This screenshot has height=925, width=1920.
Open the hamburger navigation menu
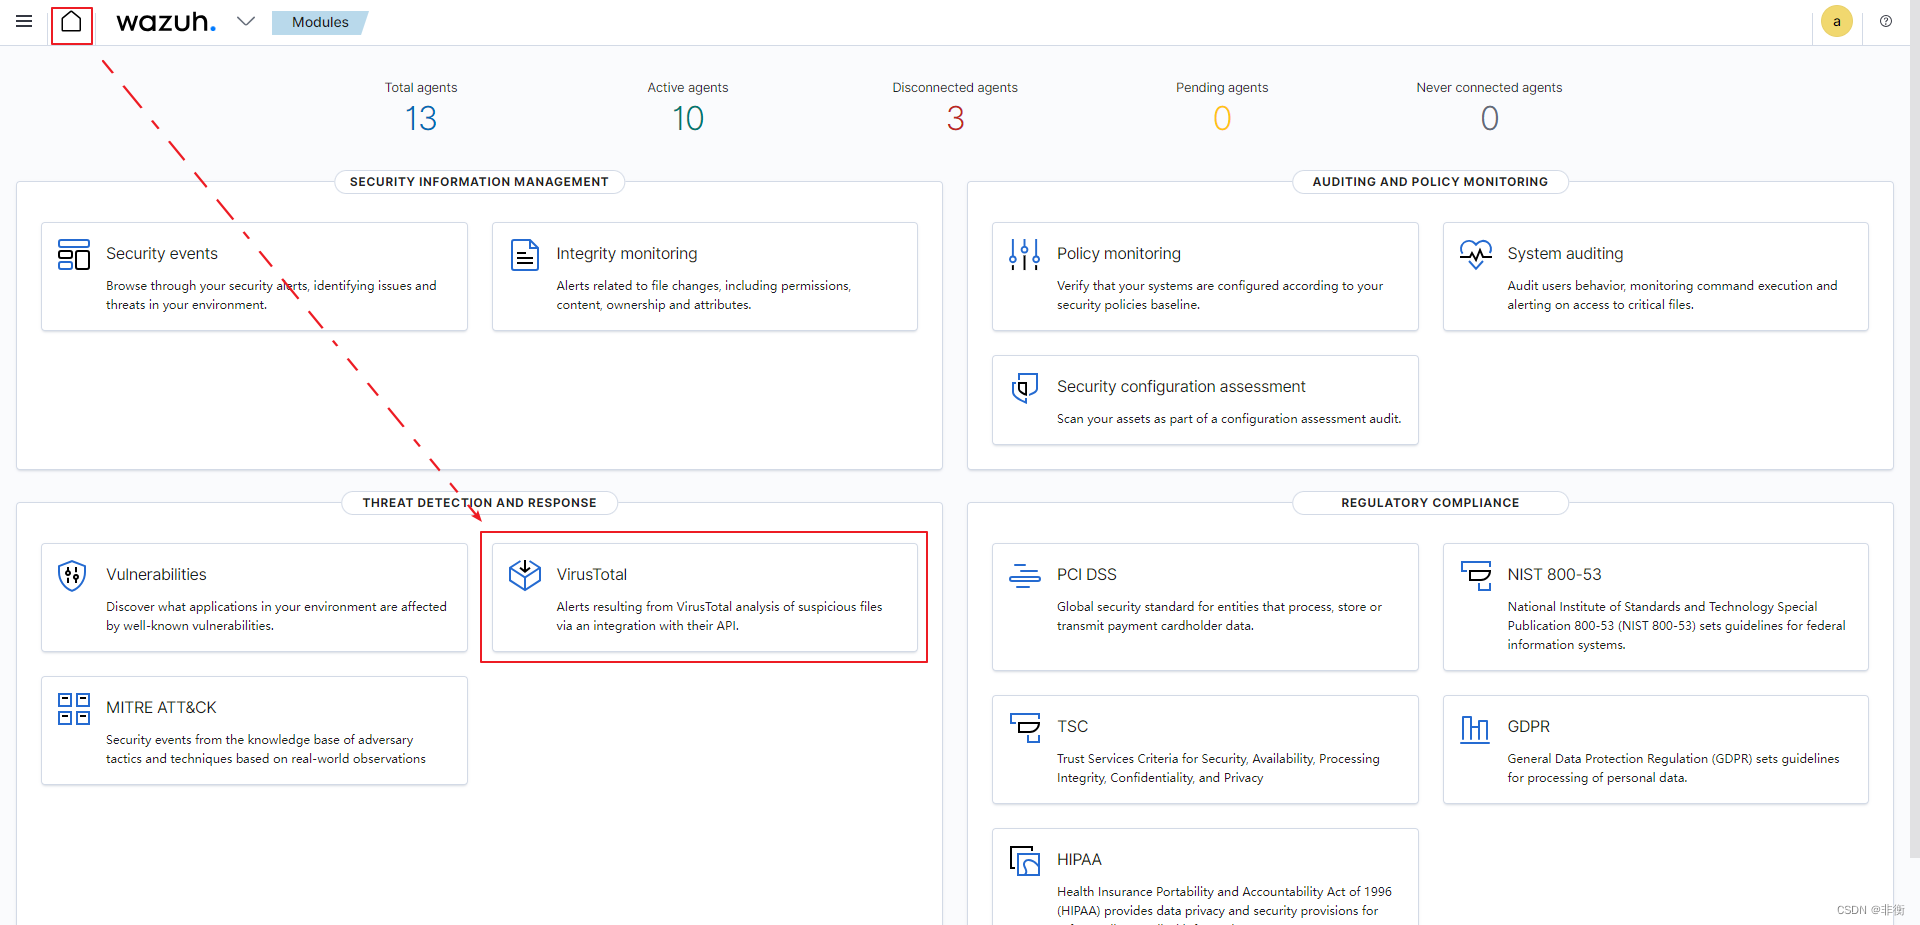point(24,21)
